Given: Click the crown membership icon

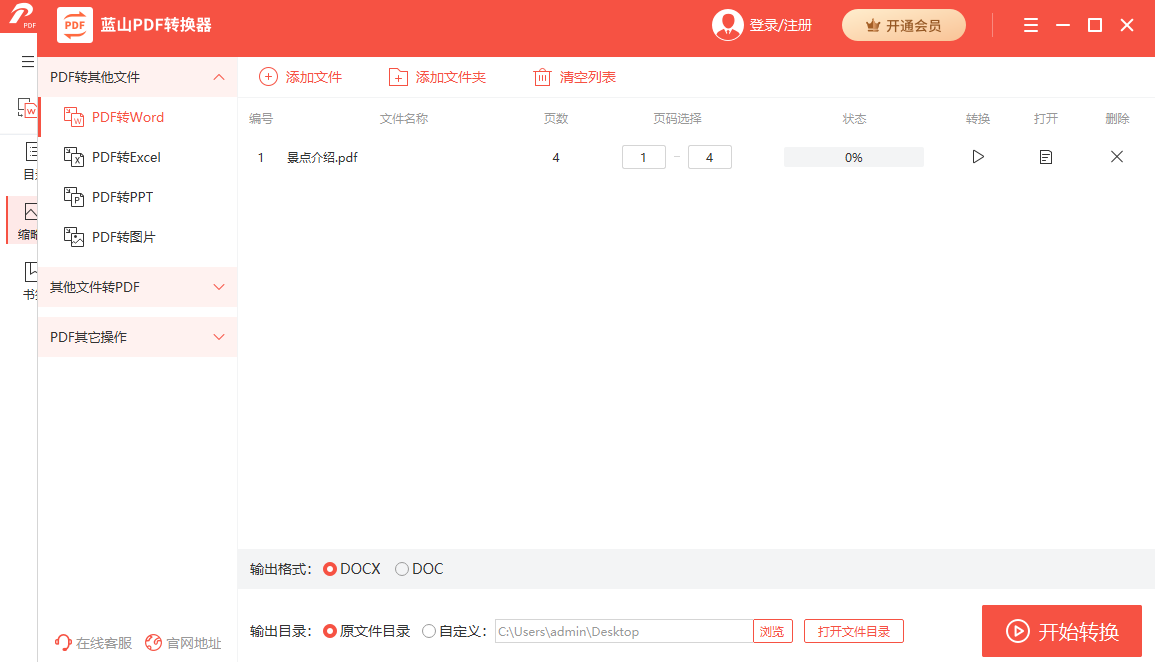Looking at the screenshot, I should coord(873,26).
